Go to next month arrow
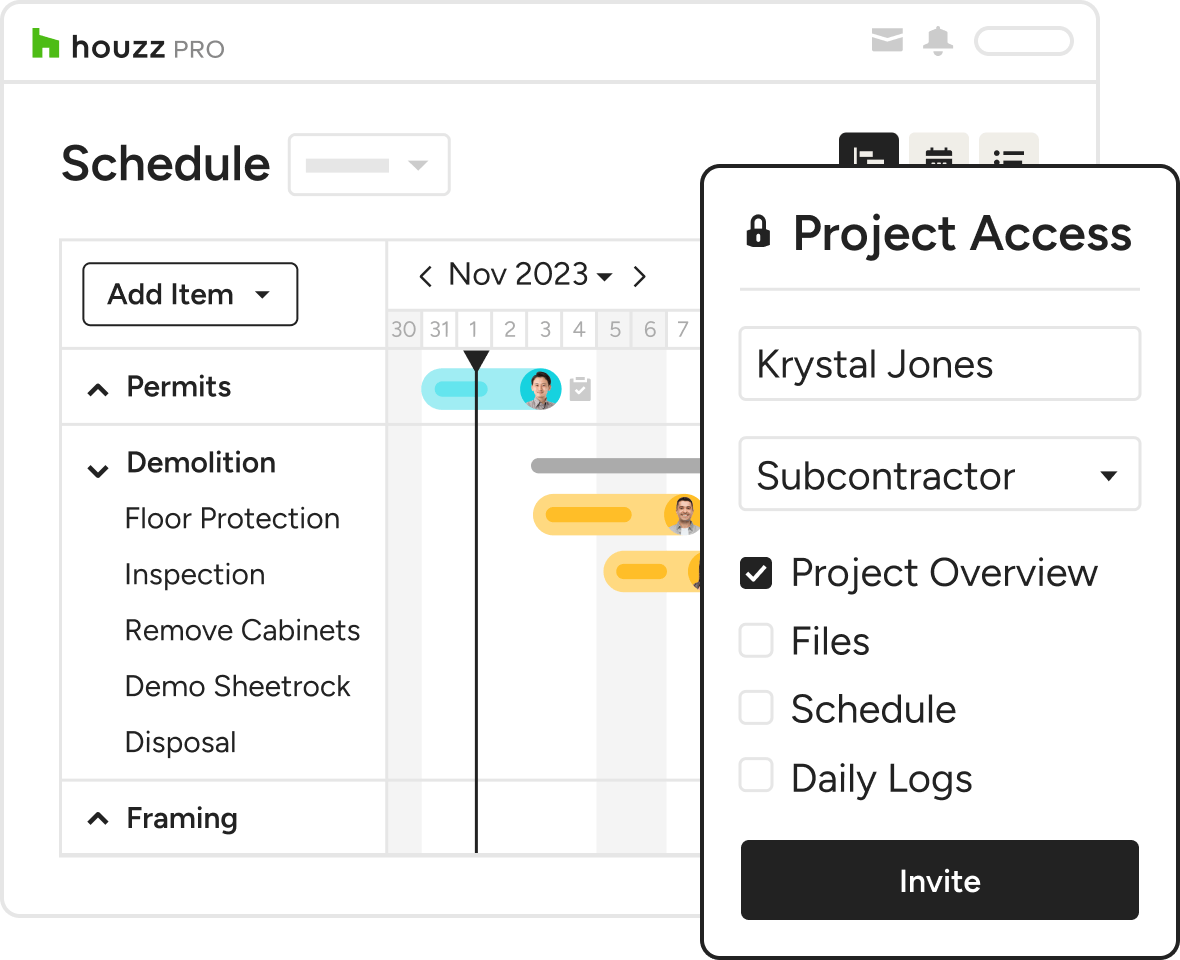1180x960 pixels. [x=640, y=276]
